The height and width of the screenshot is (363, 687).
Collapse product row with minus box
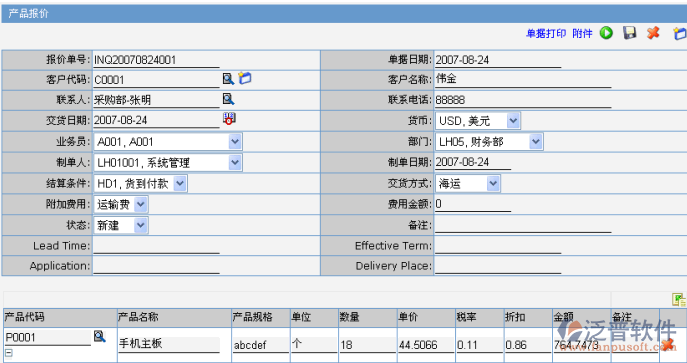[x=8, y=352]
